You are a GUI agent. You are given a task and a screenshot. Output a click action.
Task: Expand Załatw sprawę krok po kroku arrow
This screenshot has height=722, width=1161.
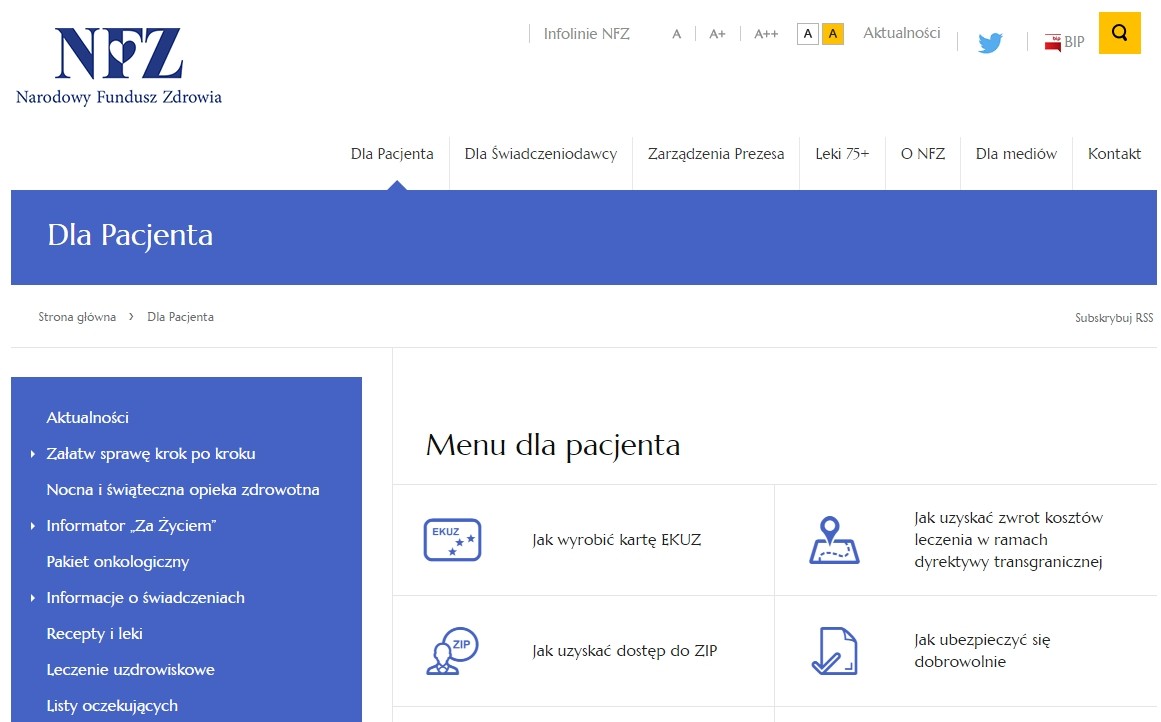[33, 454]
